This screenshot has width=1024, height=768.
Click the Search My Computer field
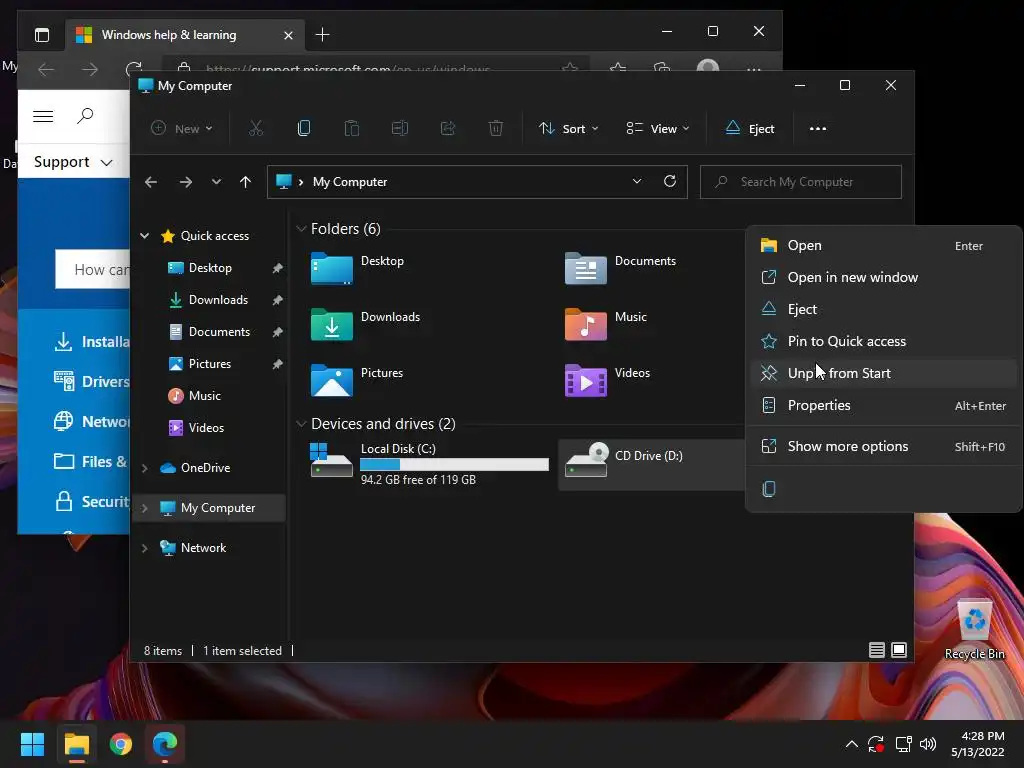[x=801, y=182]
